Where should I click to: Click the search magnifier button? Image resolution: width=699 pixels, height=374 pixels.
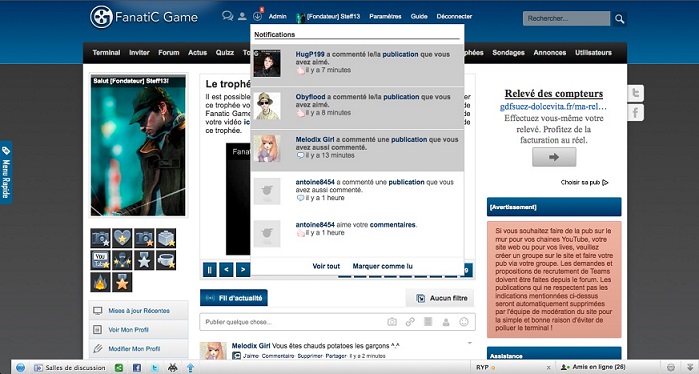[x=619, y=19]
